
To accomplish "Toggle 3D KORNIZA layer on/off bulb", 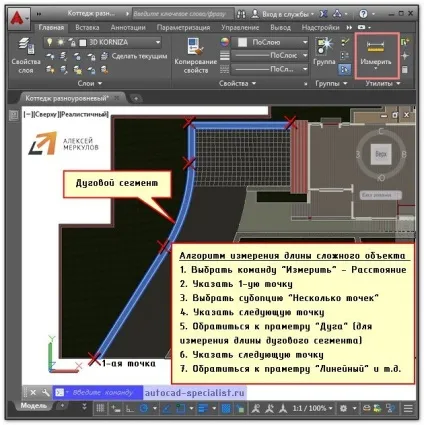I will (x=49, y=42).
